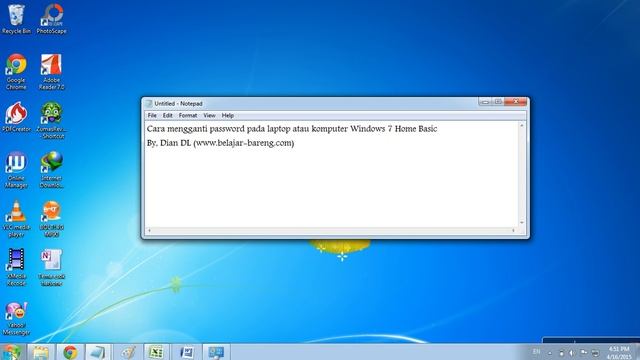The width and height of the screenshot is (640, 360).
Task: Select the Zuma shortcut desktop icon
Action: coord(51,120)
